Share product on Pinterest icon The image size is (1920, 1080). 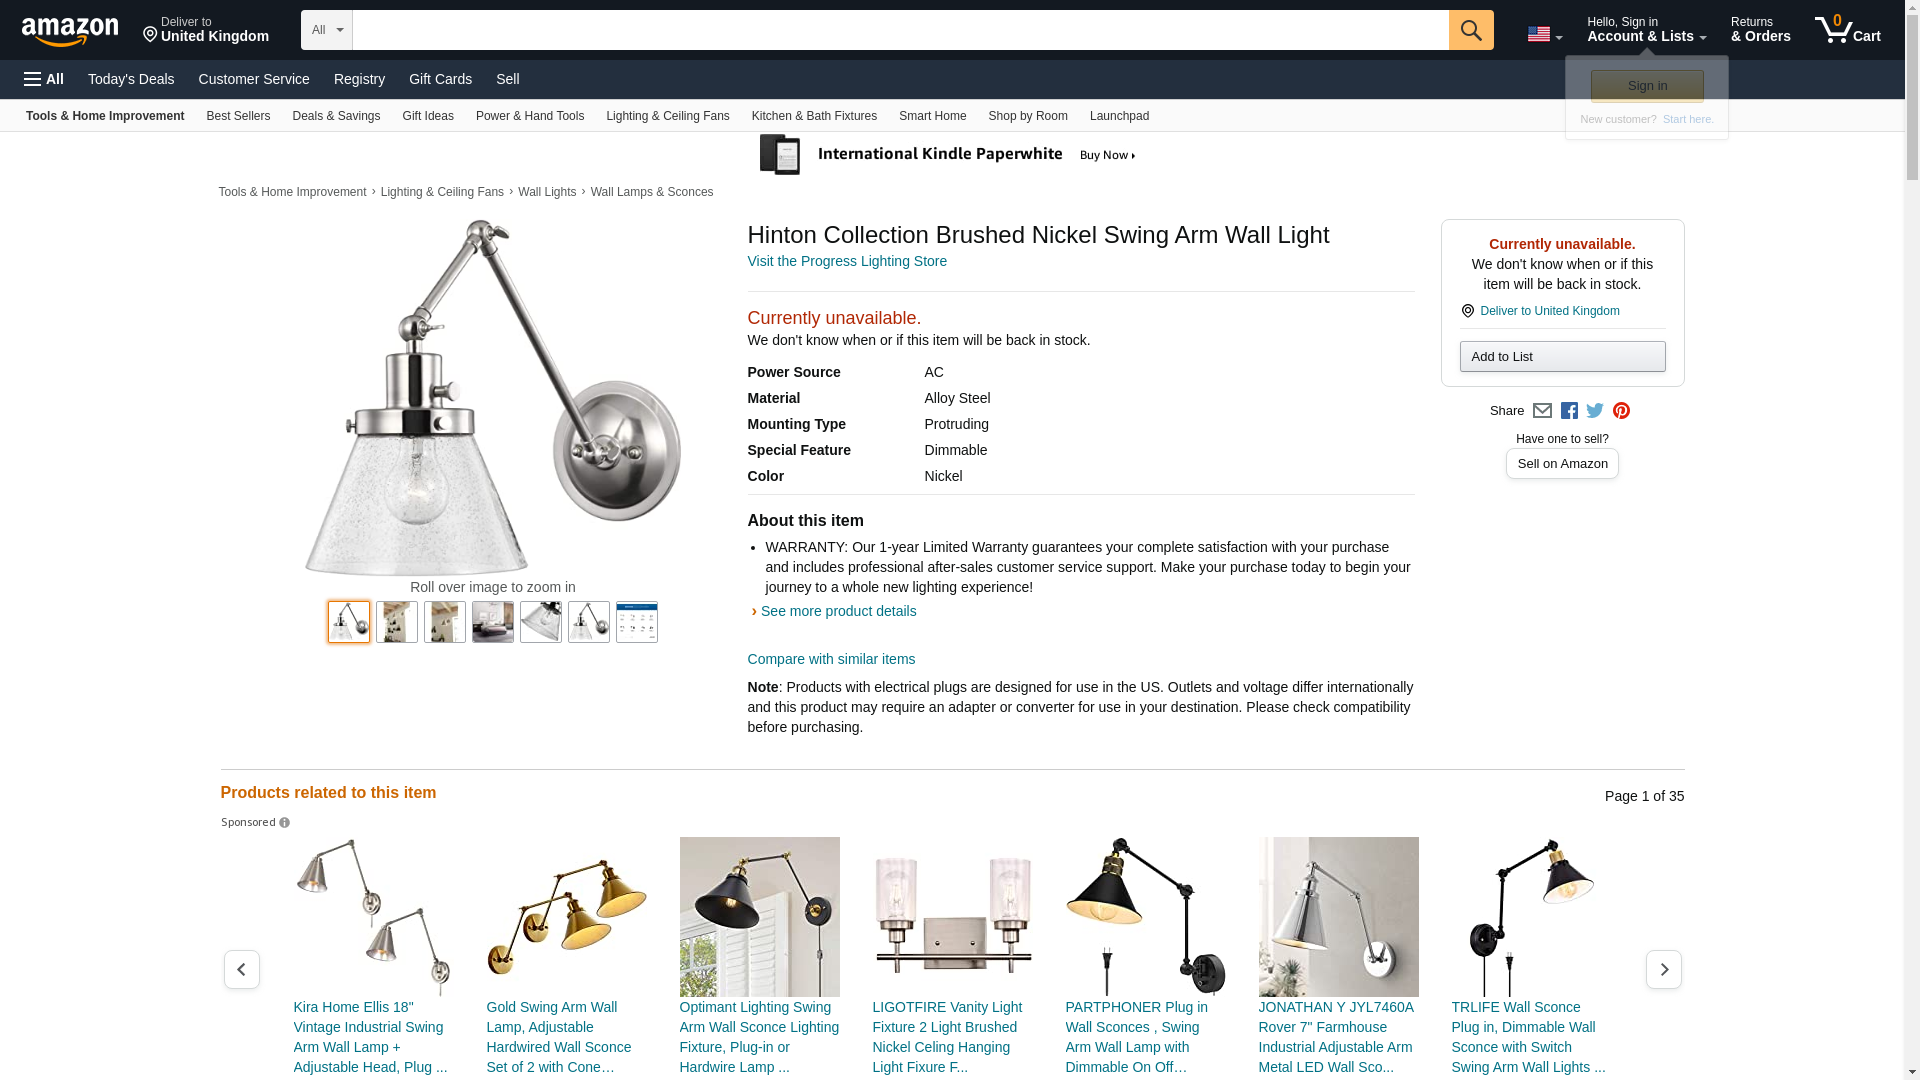point(1621,411)
